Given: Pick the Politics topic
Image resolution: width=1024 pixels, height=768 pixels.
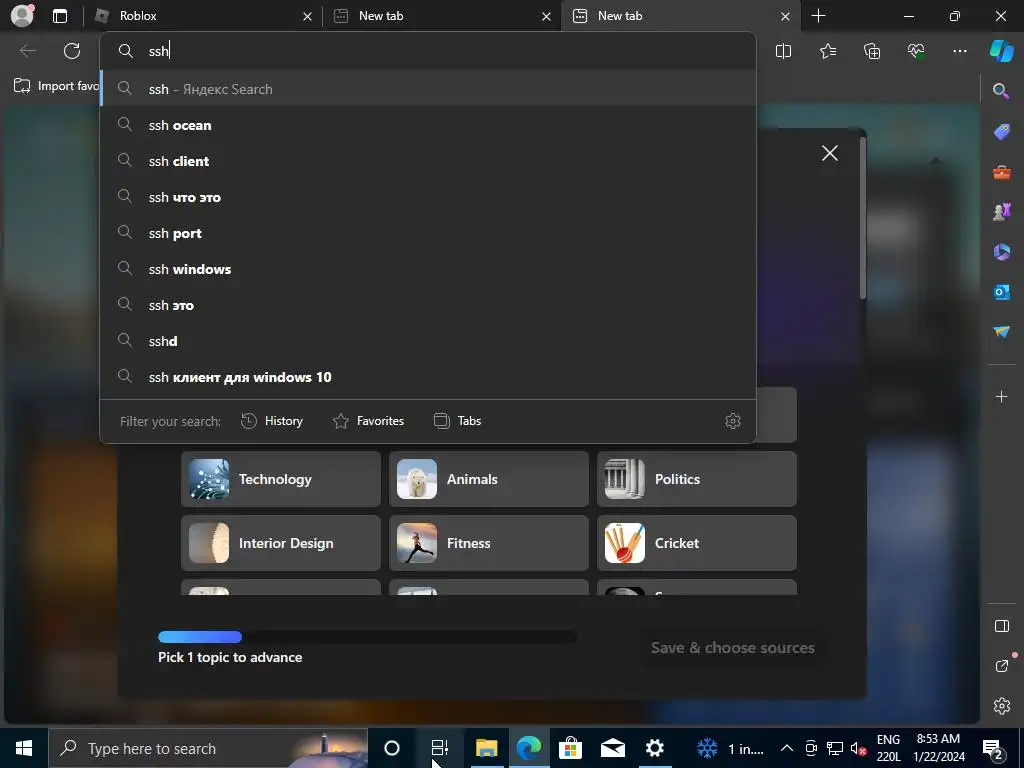Looking at the screenshot, I should point(697,479).
